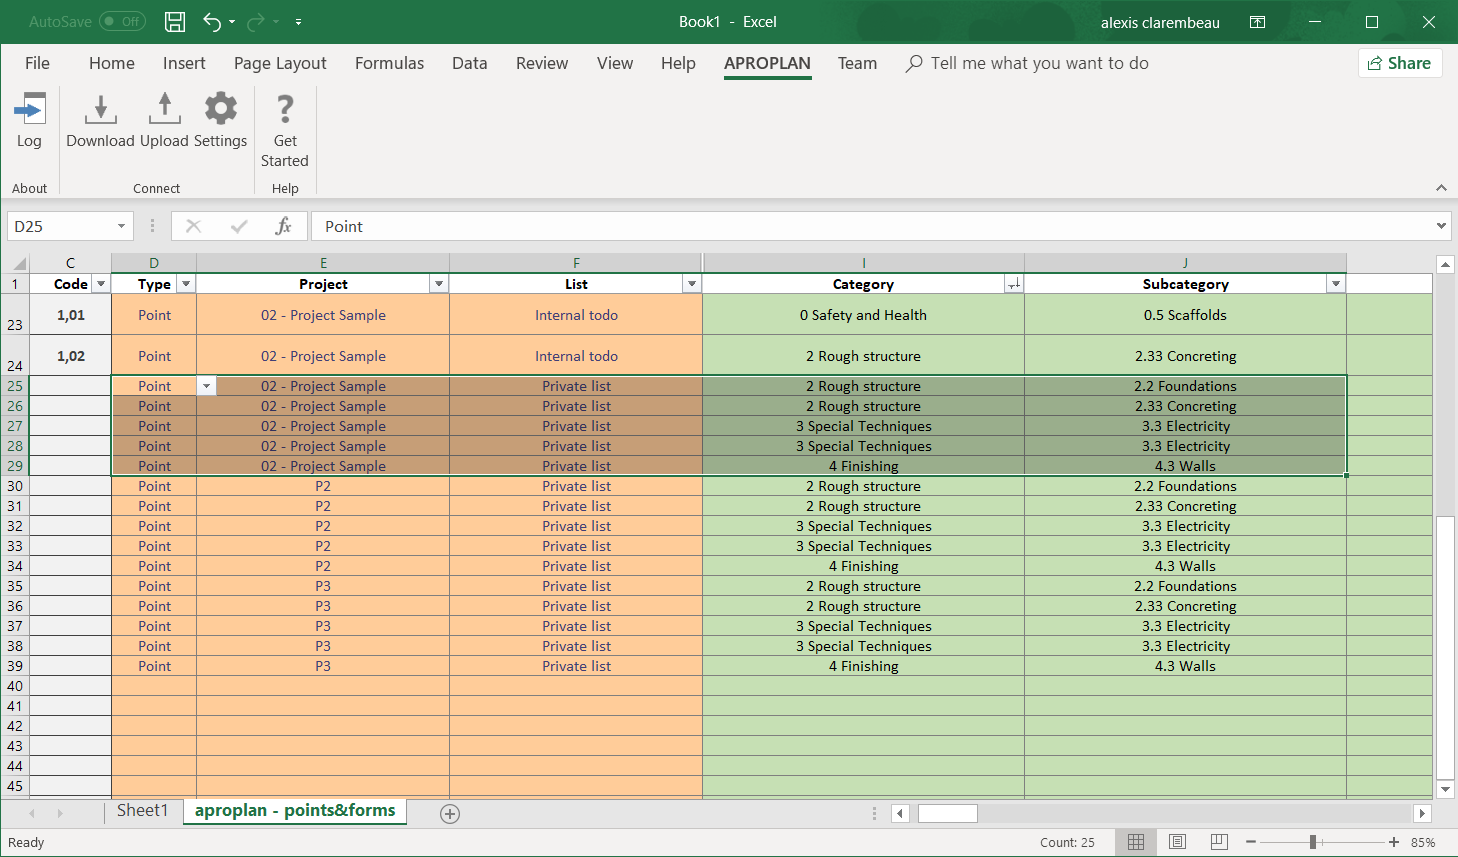Add a new sheet
The height and width of the screenshot is (857, 1458).
(x=450, y=814)
